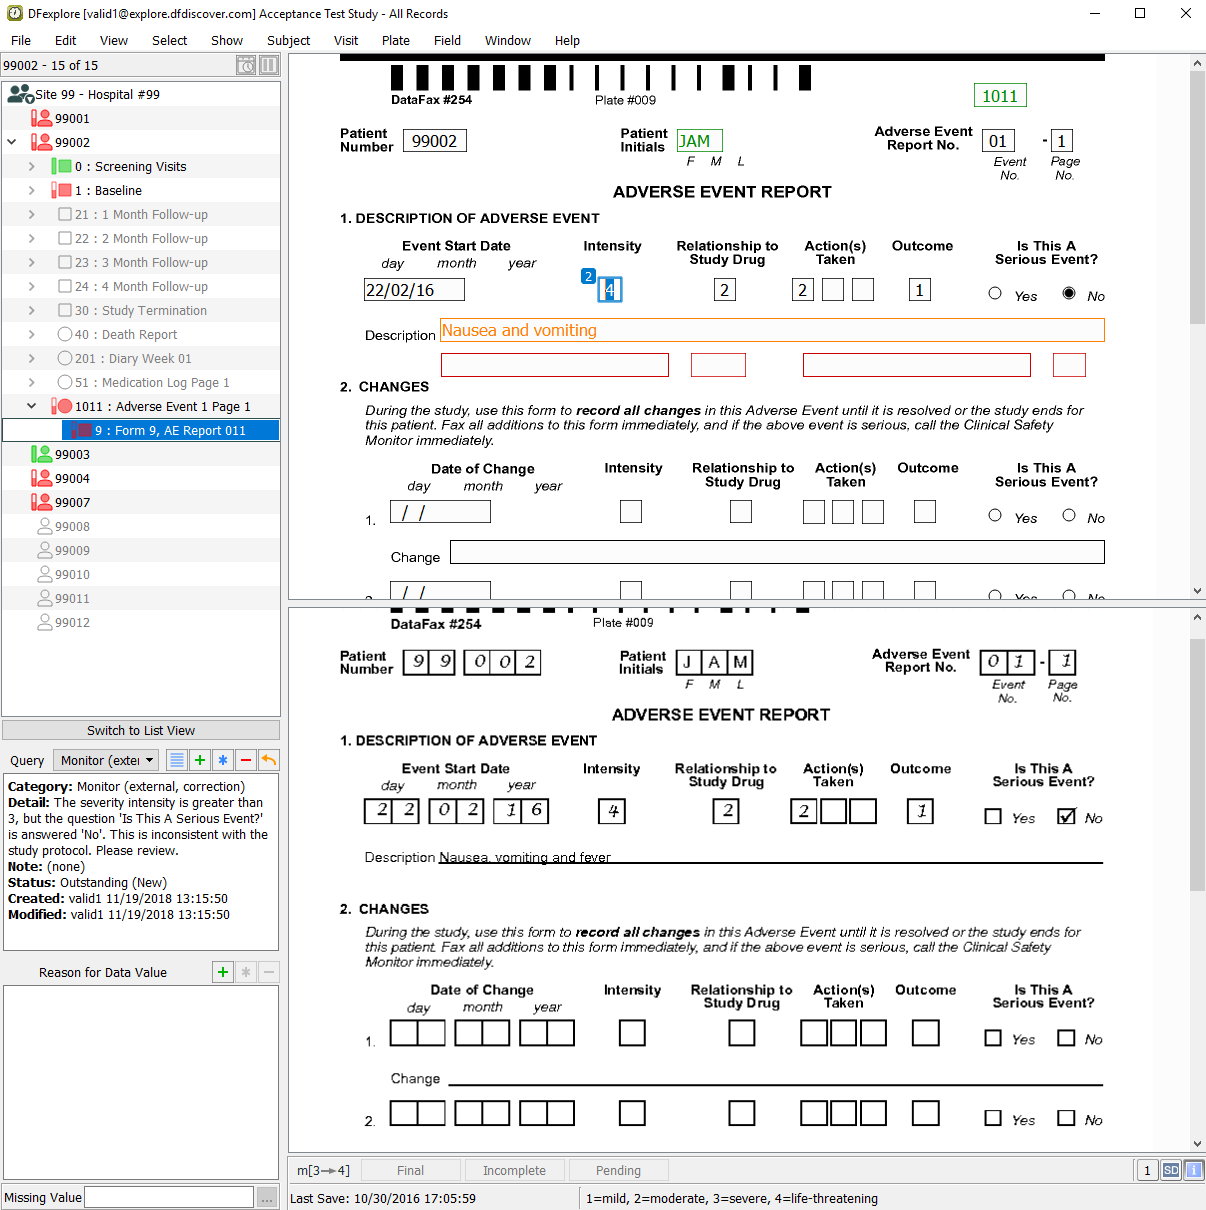The image size is (1206, 1210).
Task: Open the Subject menu
Action: pyautogui.click(x=288, y=41)
